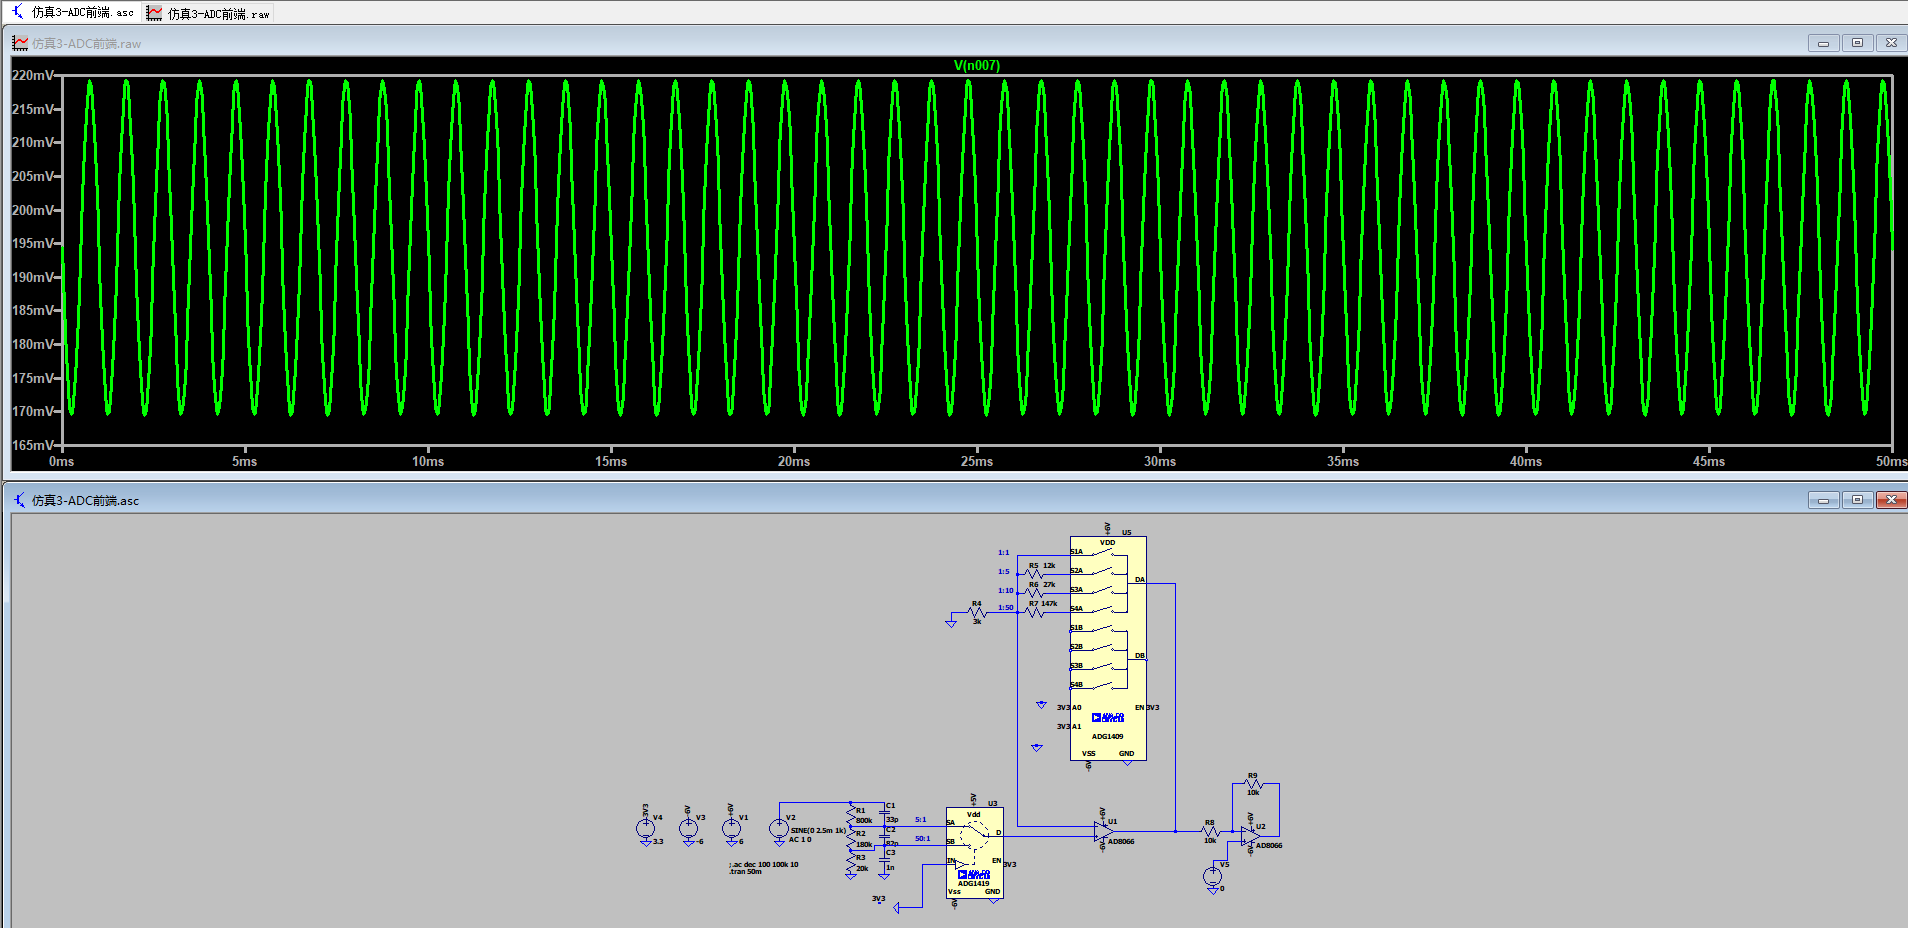
Task: Switch to the 仿真3-ADC前端.raw tab
Action: (209, 13)
